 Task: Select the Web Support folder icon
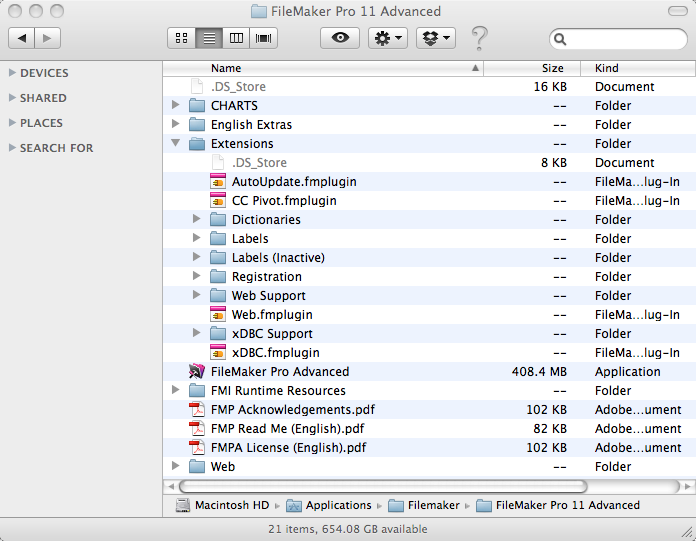point(218,296)
